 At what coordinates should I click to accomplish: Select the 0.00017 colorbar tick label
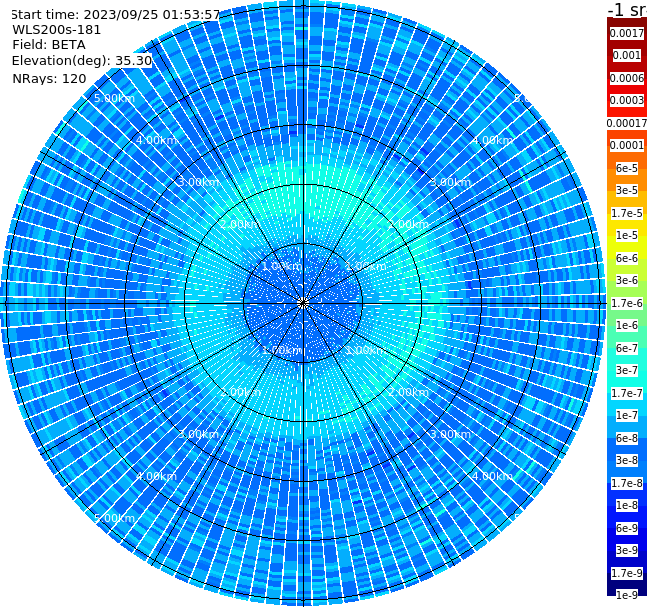626,123
